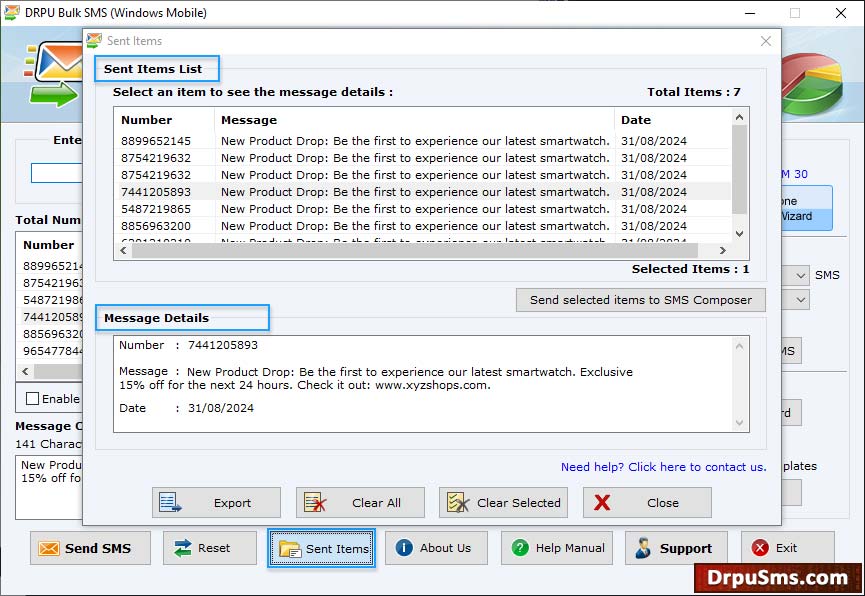
Task: Click the Message Details pane scroll down arrow
Action: 739,423
